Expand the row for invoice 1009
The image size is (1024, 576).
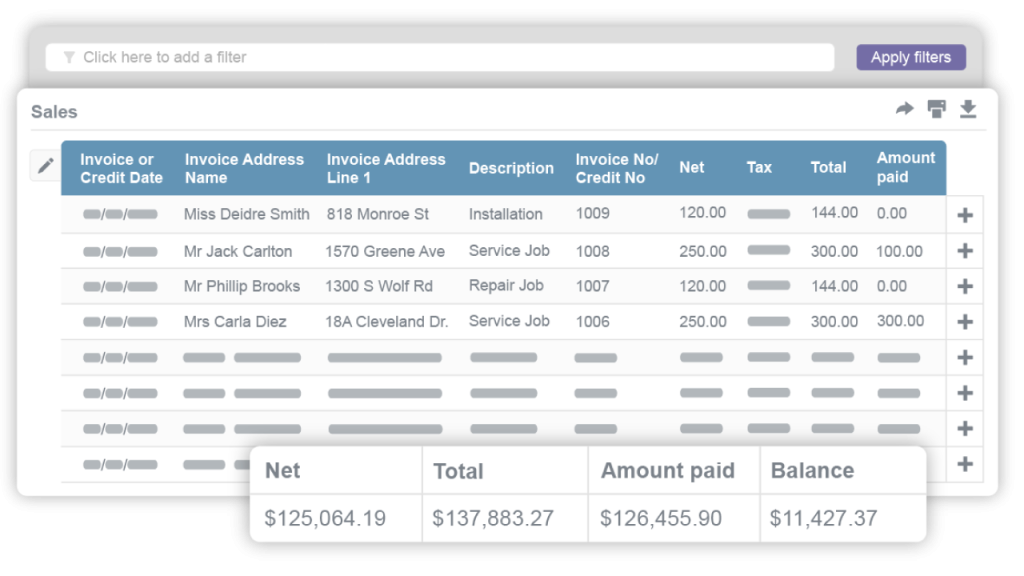[x=963, y=213]
